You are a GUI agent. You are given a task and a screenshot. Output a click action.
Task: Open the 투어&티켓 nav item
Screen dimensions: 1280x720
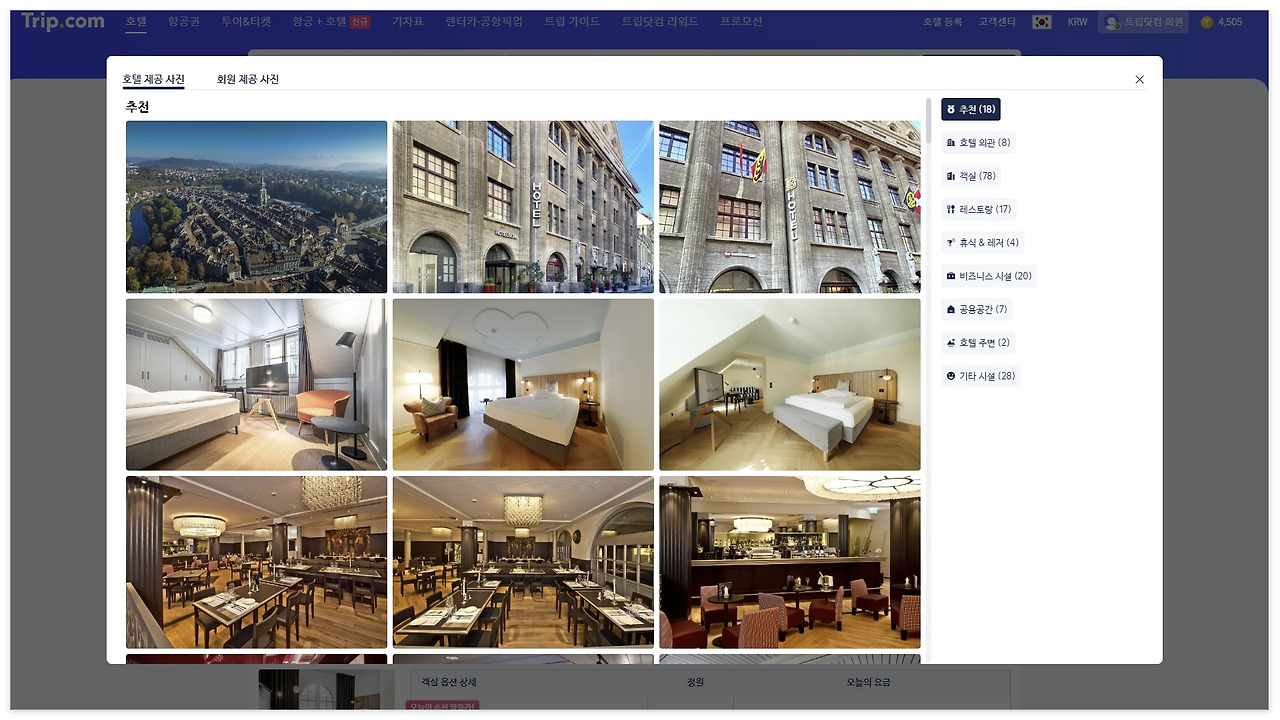pyautogui.click(x=246, y=22)
